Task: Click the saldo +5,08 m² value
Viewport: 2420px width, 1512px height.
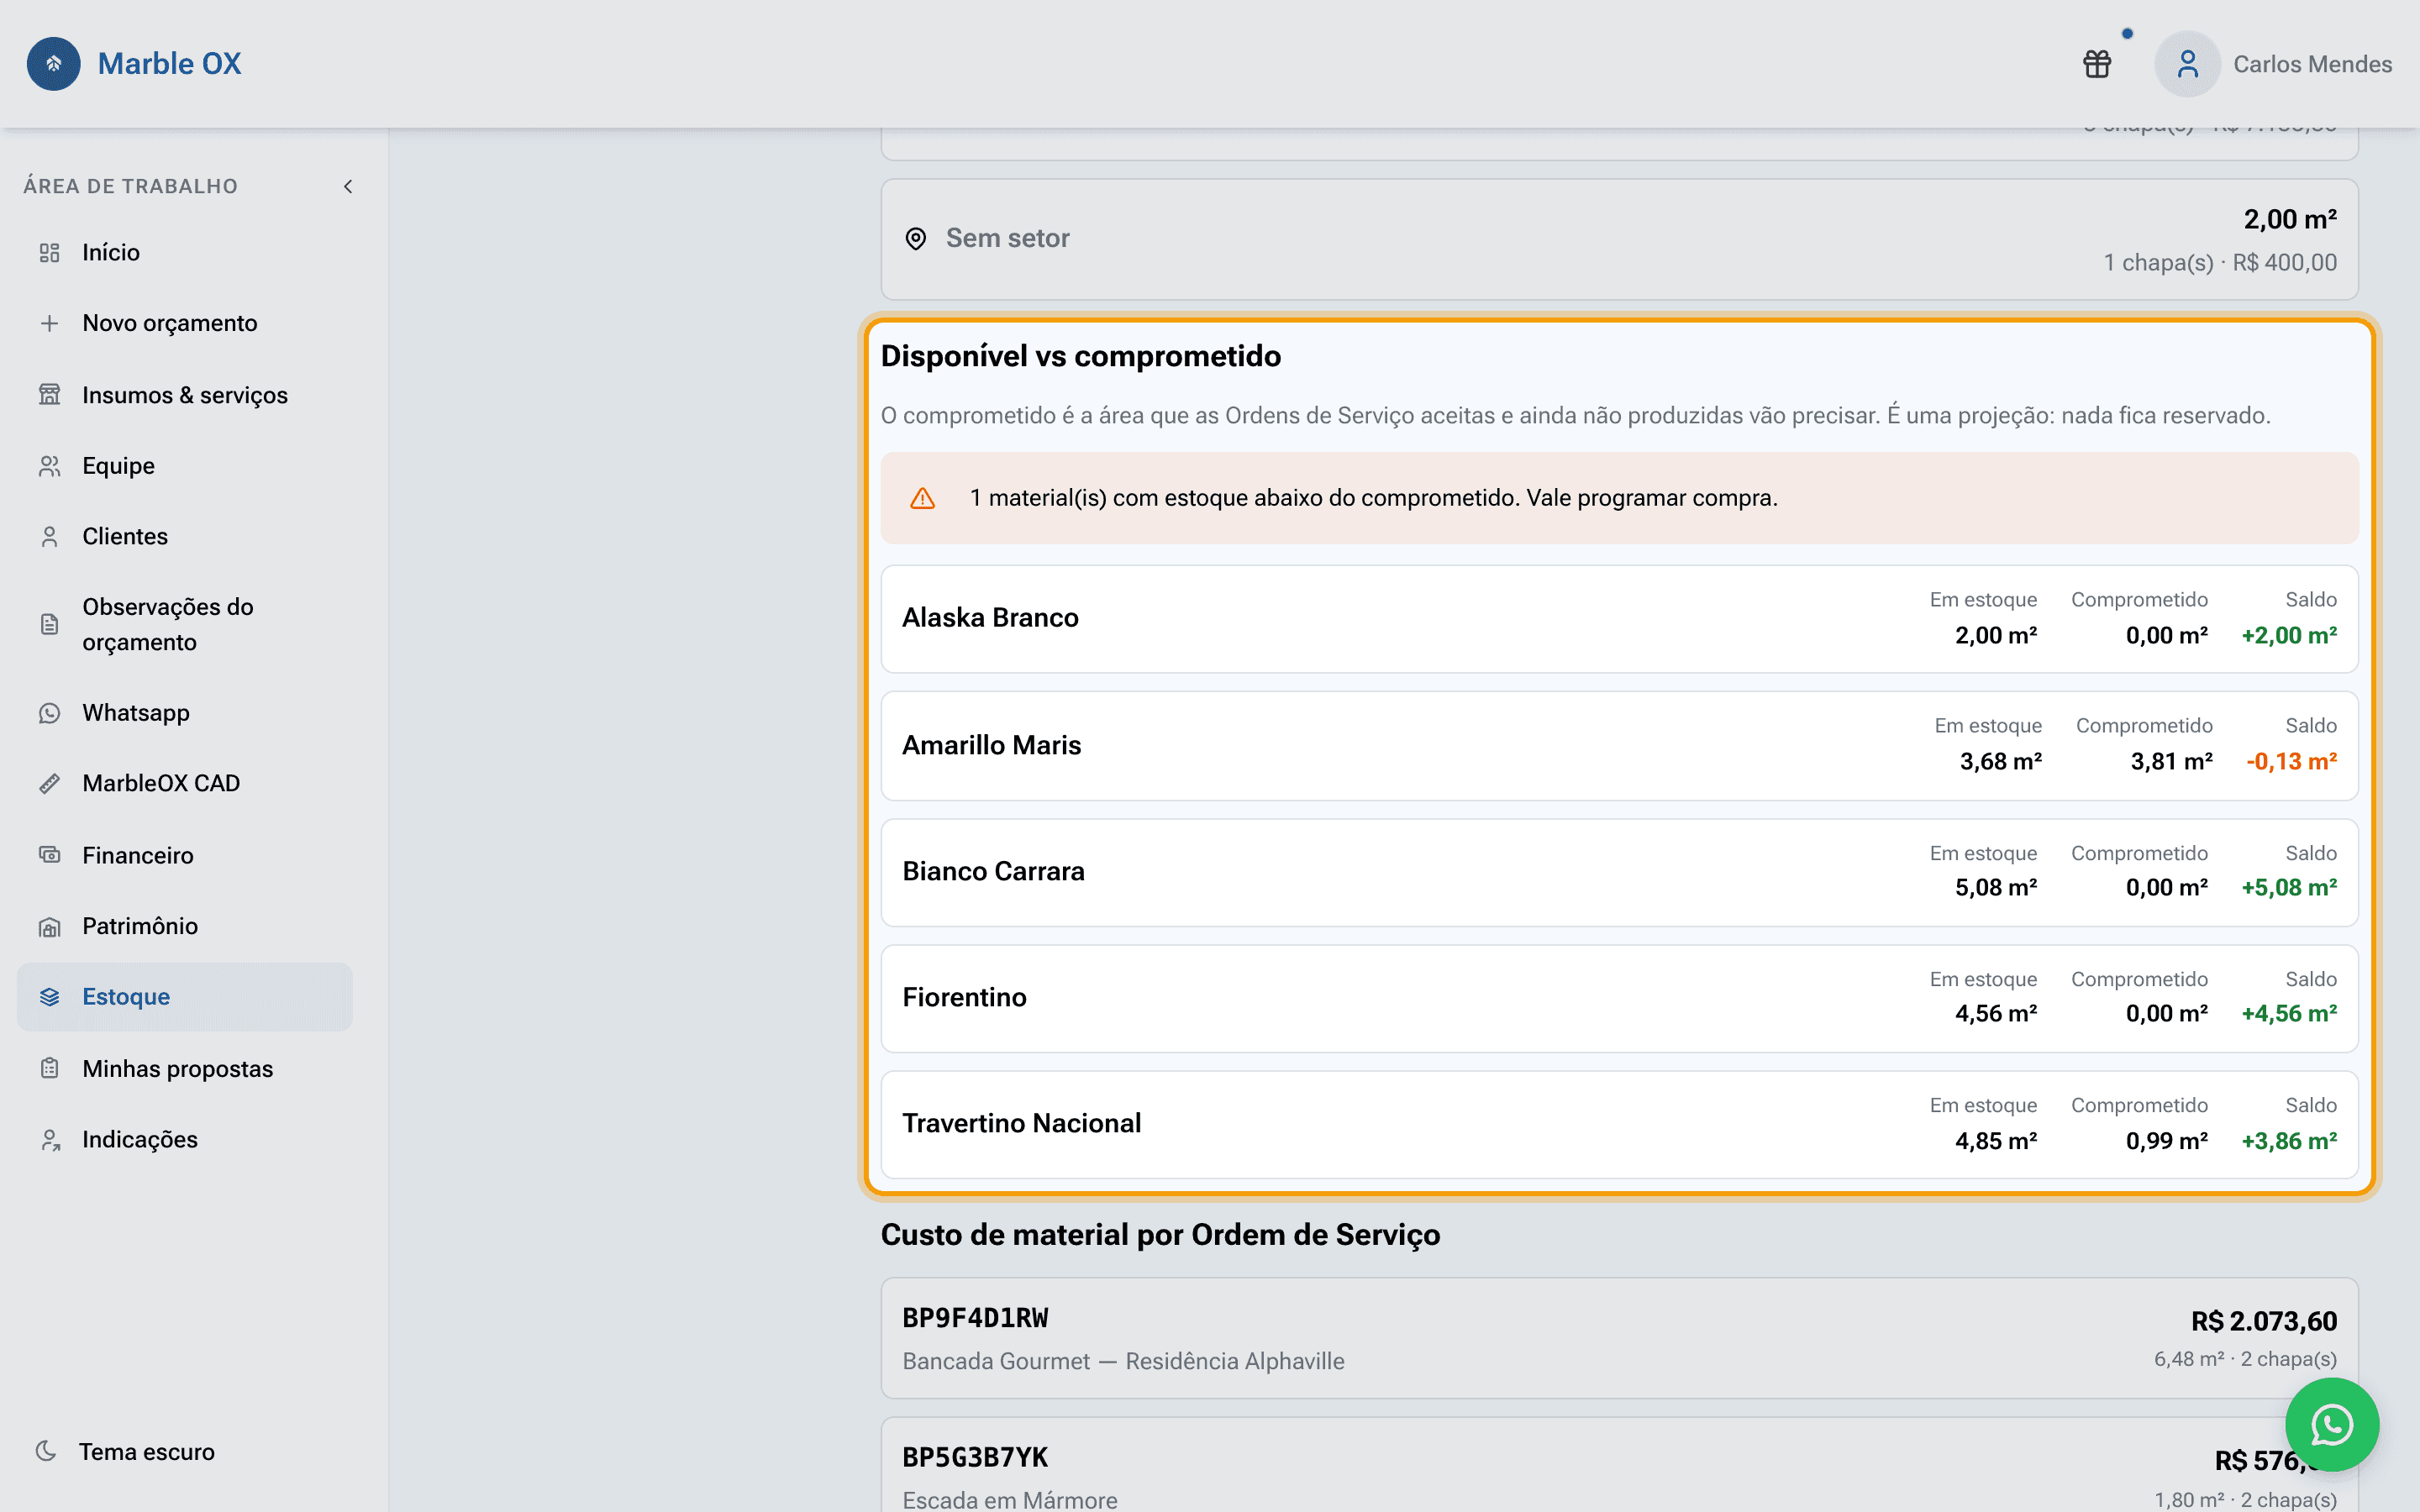Action: point(2289,888)
